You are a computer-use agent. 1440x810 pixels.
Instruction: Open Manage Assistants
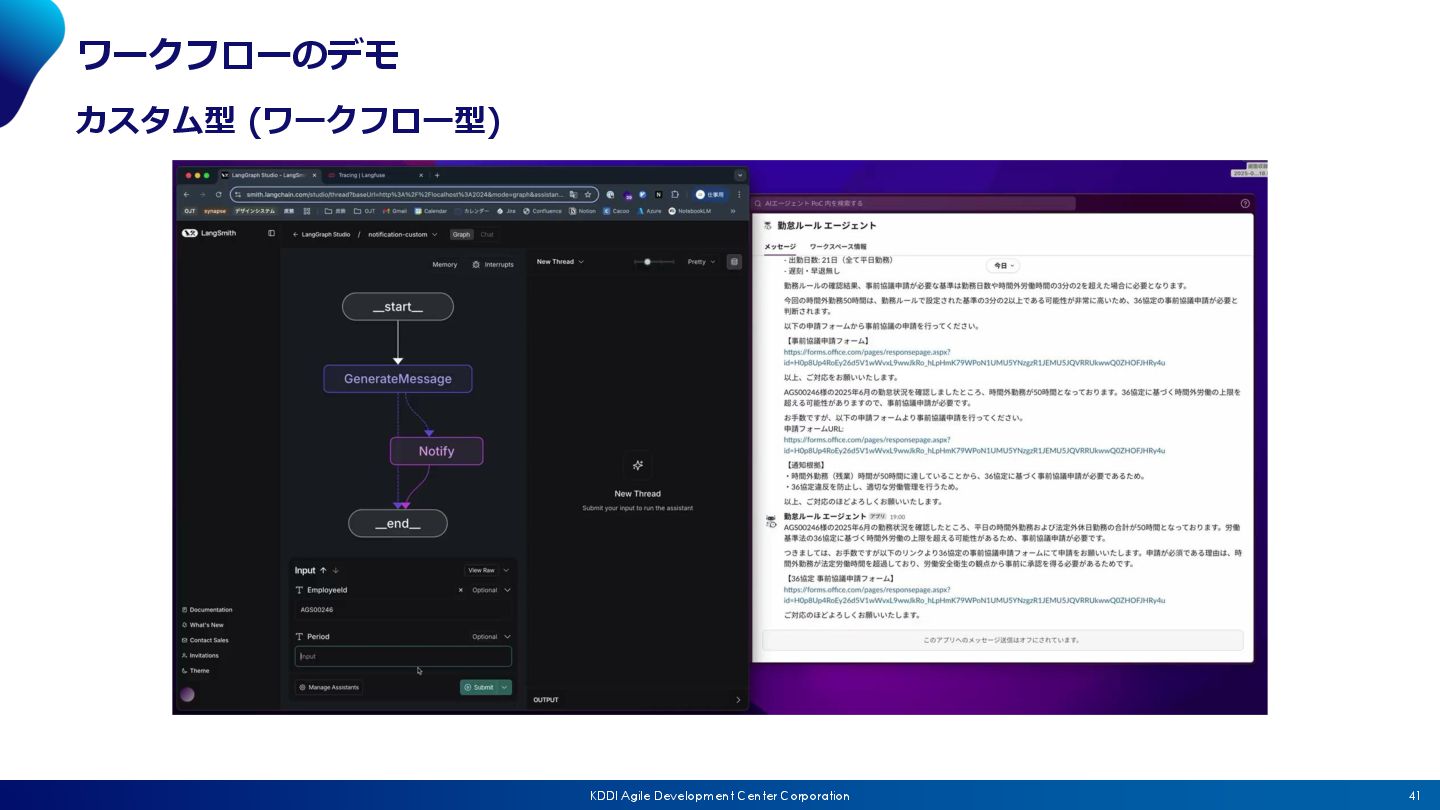(328, 687)
